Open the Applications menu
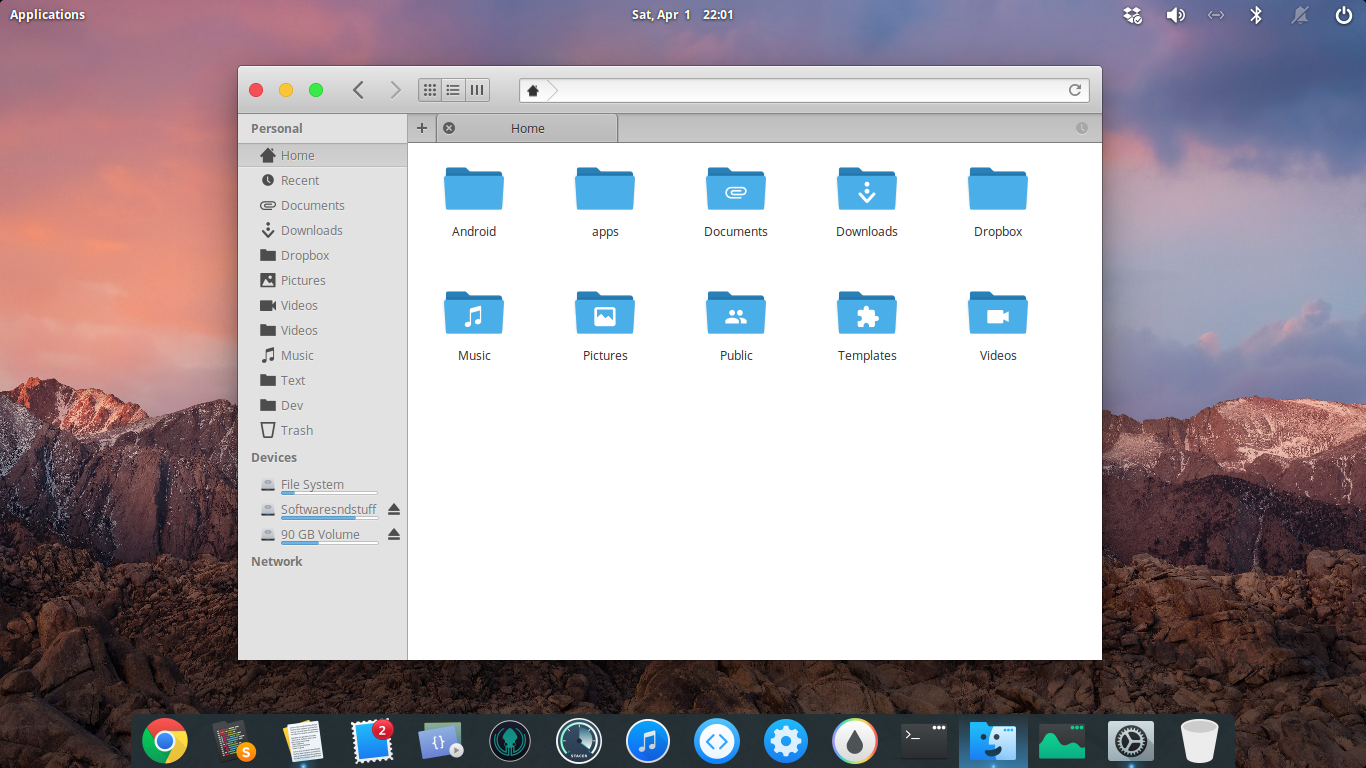 click(x=47, y=15)
